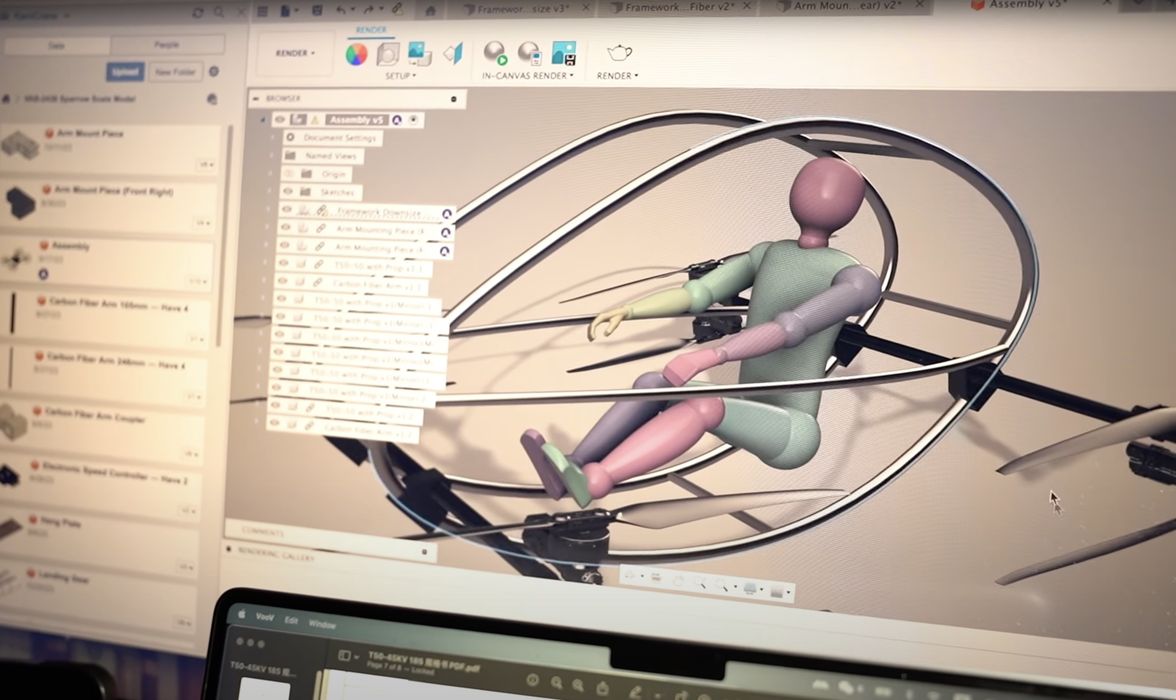Switch to the People tab

[166, 45]
